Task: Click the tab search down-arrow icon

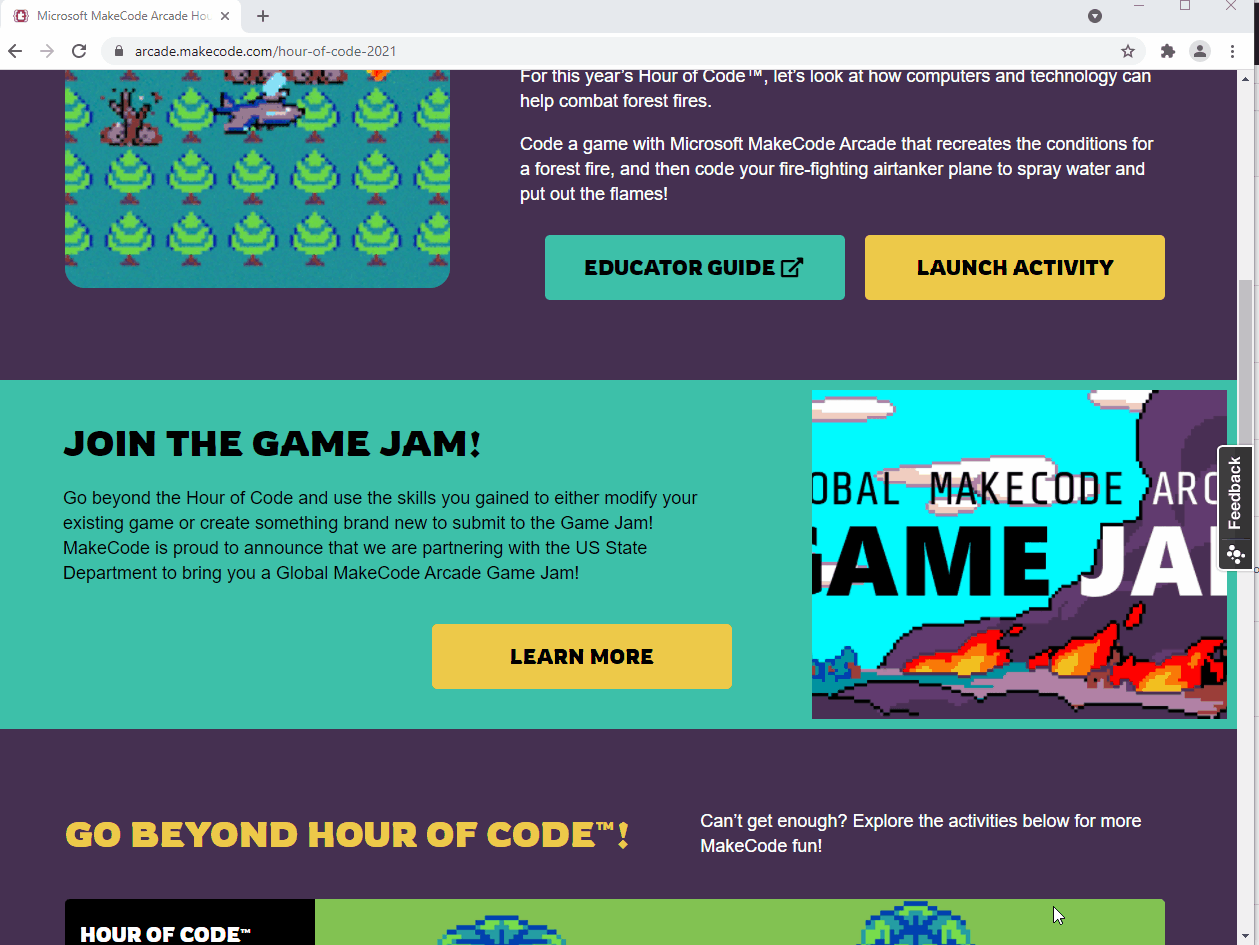Action: pos(1095,16)
